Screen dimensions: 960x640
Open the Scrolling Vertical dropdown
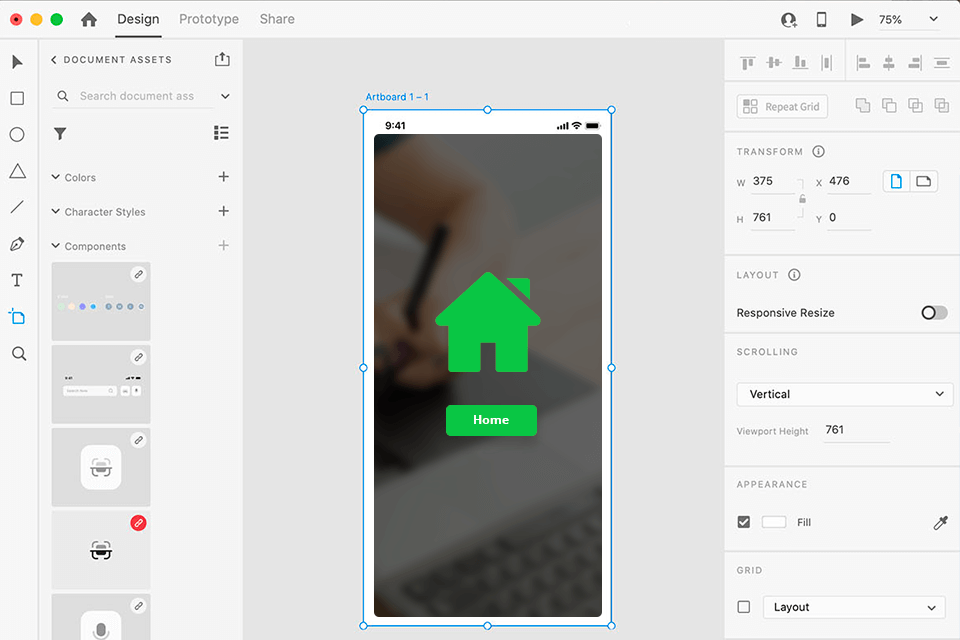click(x=845, y=394)
